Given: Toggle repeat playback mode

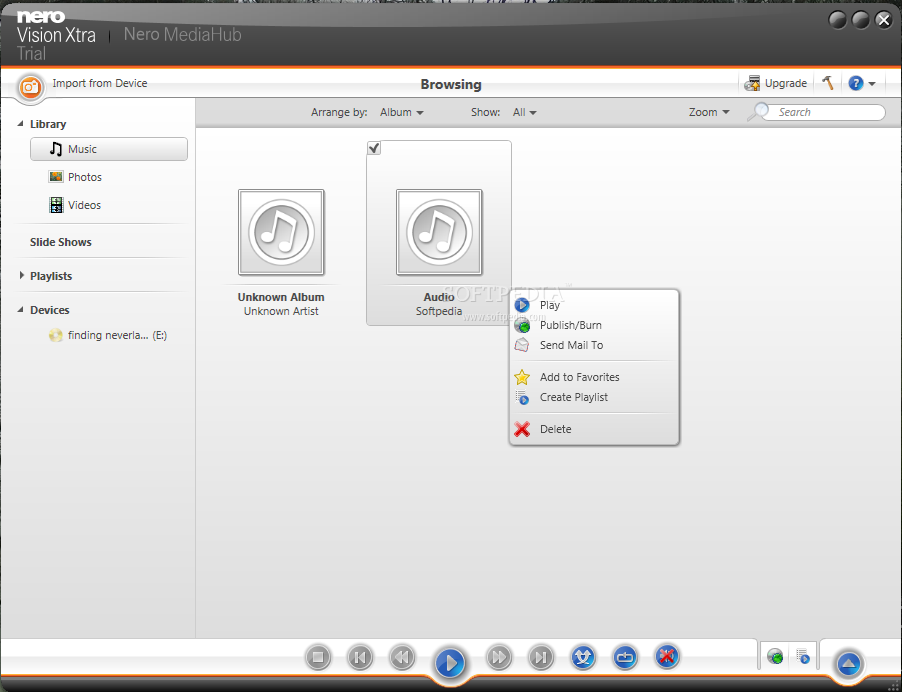Looking at the screenshot, I should [625, 657].
